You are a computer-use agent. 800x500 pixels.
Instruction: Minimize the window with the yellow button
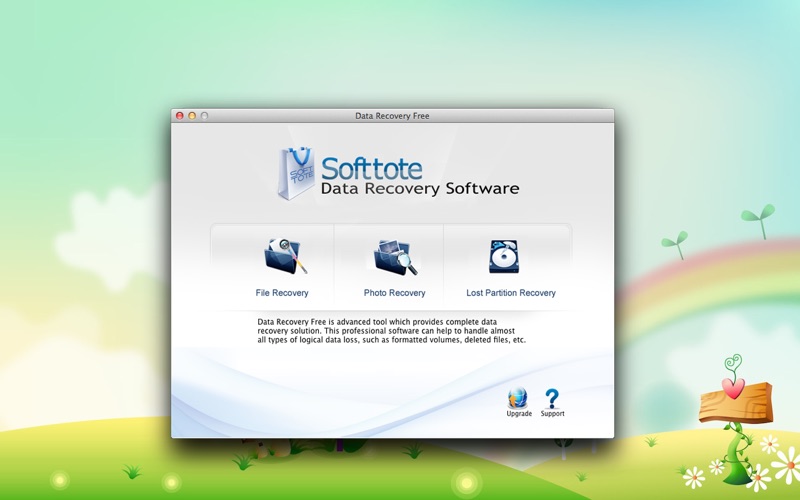click(x=192, y=116)
